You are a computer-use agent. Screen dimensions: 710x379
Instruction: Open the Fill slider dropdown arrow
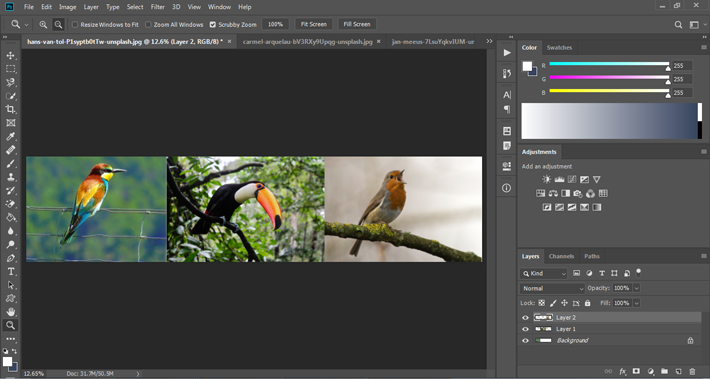637,303
